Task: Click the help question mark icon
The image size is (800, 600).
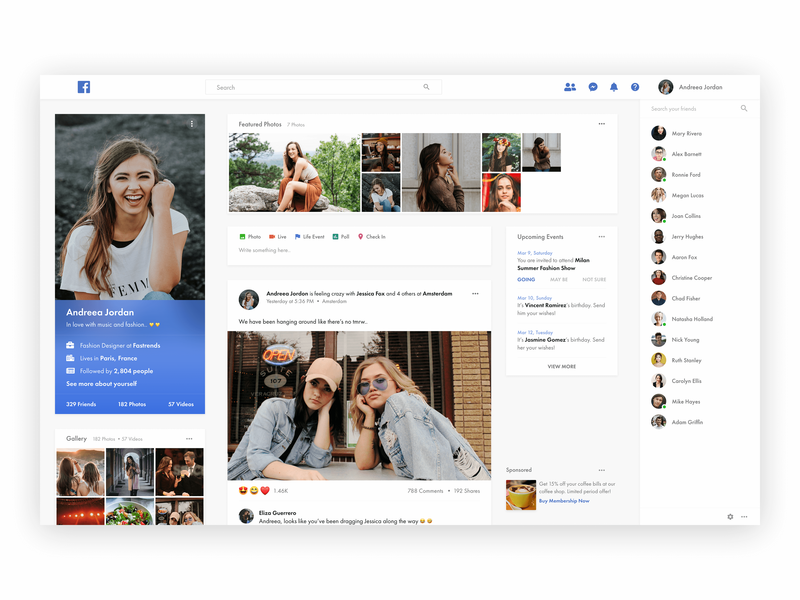Action: coord(635,87)
